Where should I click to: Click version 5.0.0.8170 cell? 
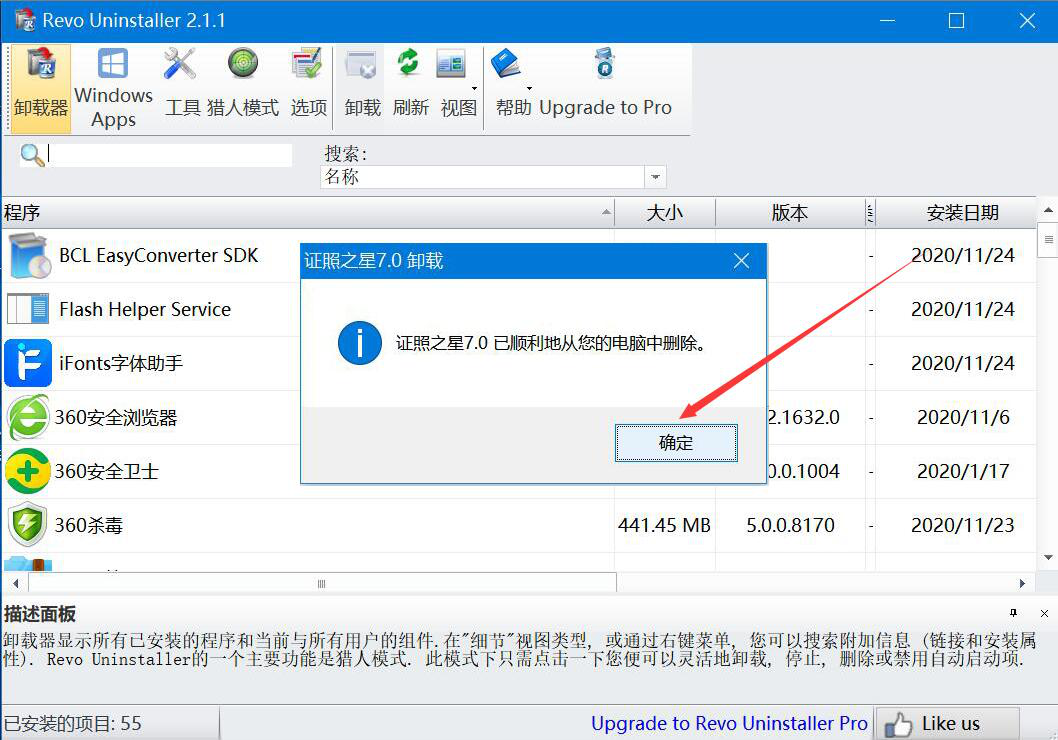790,525
